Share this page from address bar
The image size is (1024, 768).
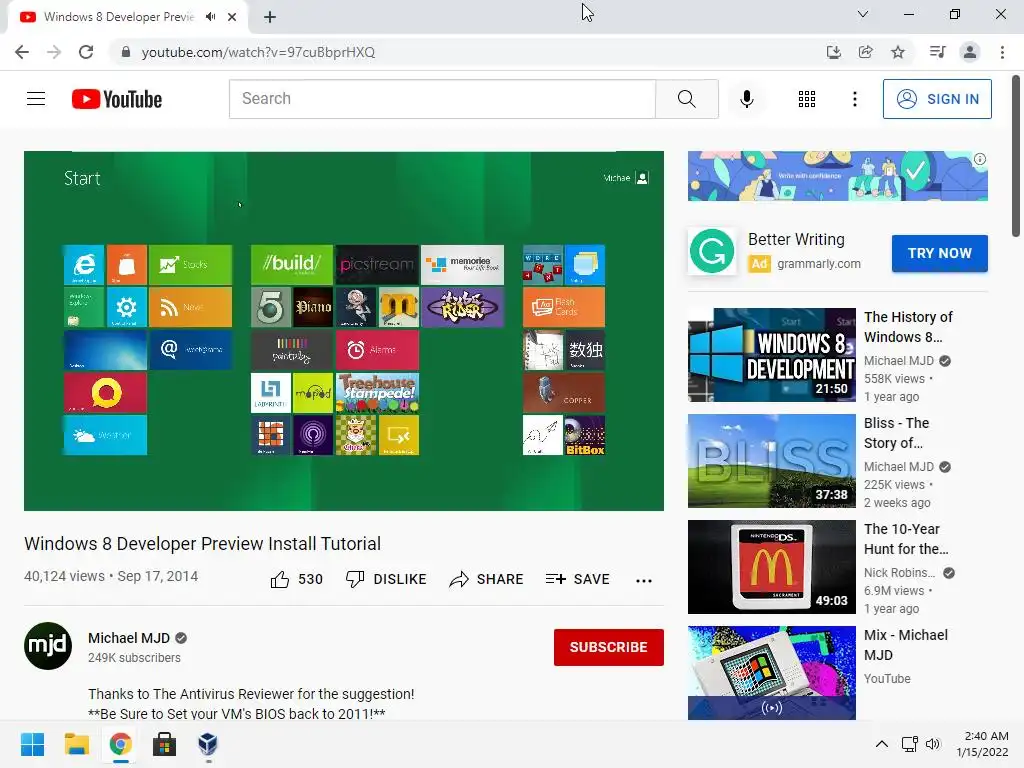tap(865, 52)
